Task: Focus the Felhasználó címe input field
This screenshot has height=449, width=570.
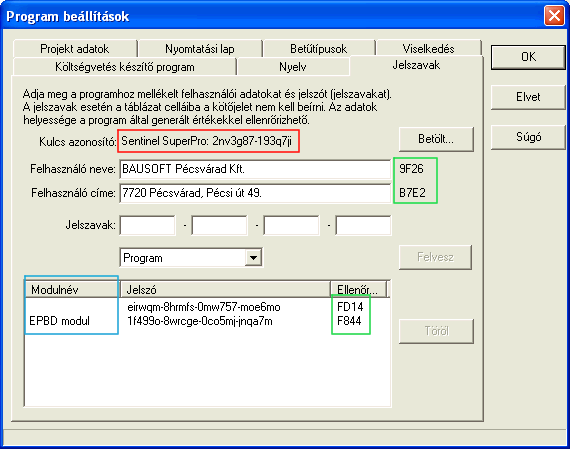Action: 255,193
